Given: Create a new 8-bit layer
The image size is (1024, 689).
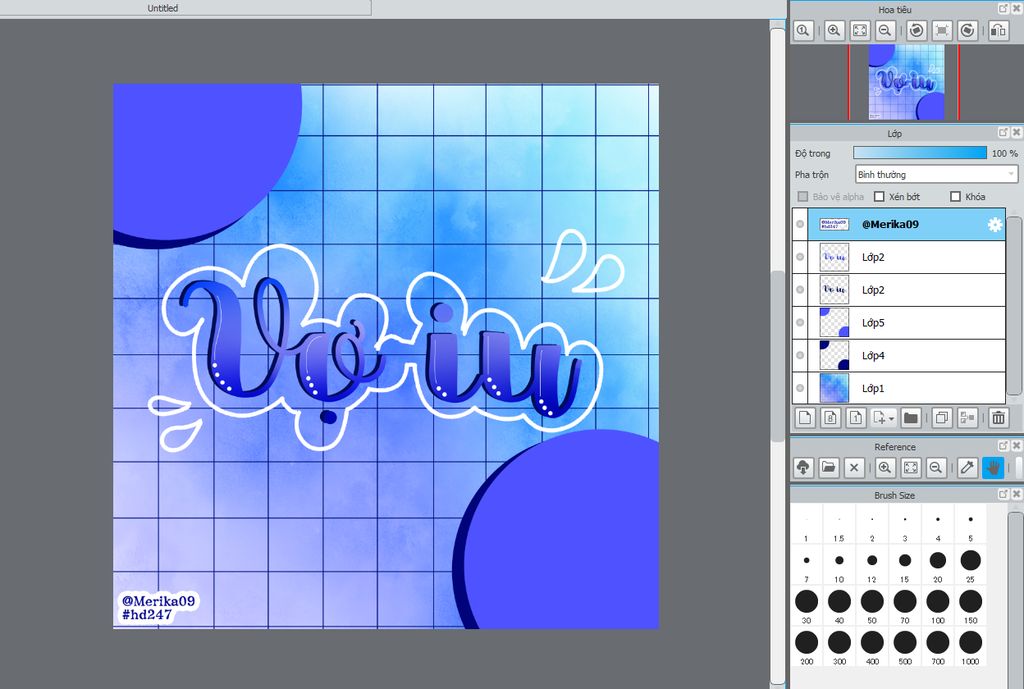Looking at the screenshot, I should [830, 417].
